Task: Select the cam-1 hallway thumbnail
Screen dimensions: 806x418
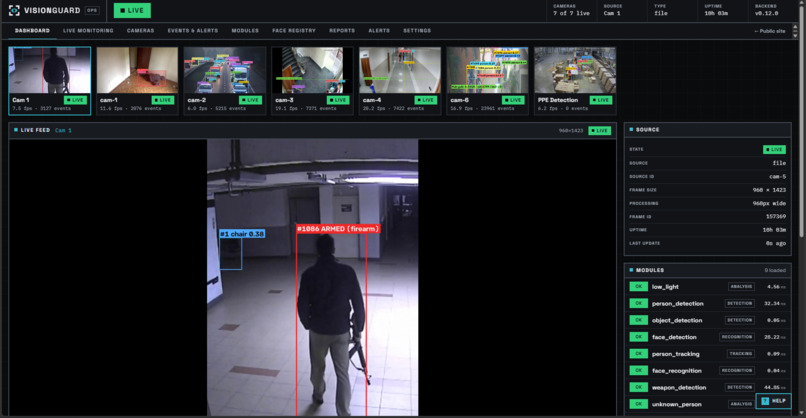Action: [x=137, y=81]
